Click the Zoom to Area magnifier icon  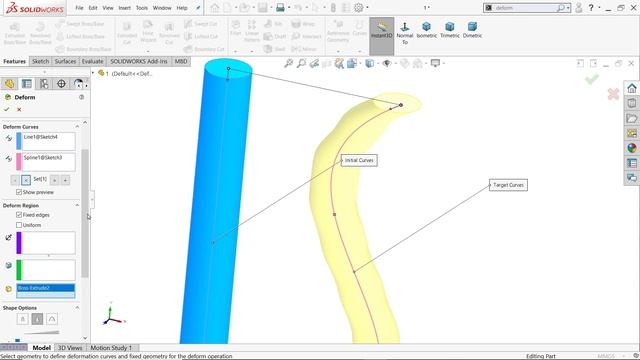(301, 63)
